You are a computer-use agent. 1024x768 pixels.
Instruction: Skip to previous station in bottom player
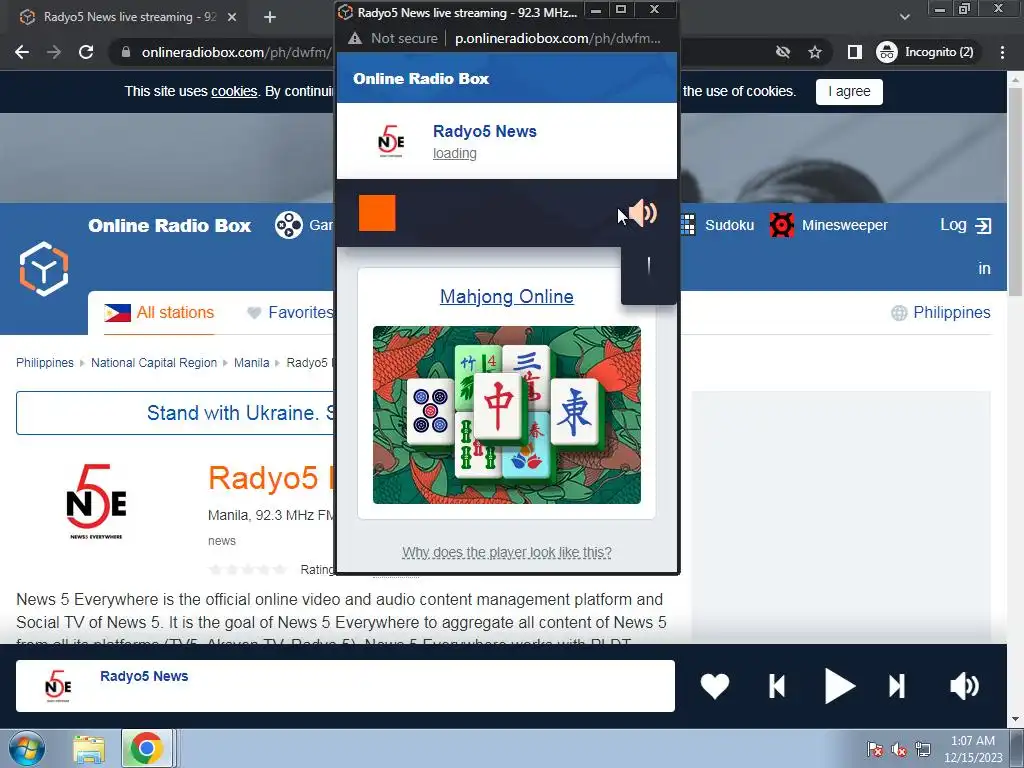click(776, 686)
